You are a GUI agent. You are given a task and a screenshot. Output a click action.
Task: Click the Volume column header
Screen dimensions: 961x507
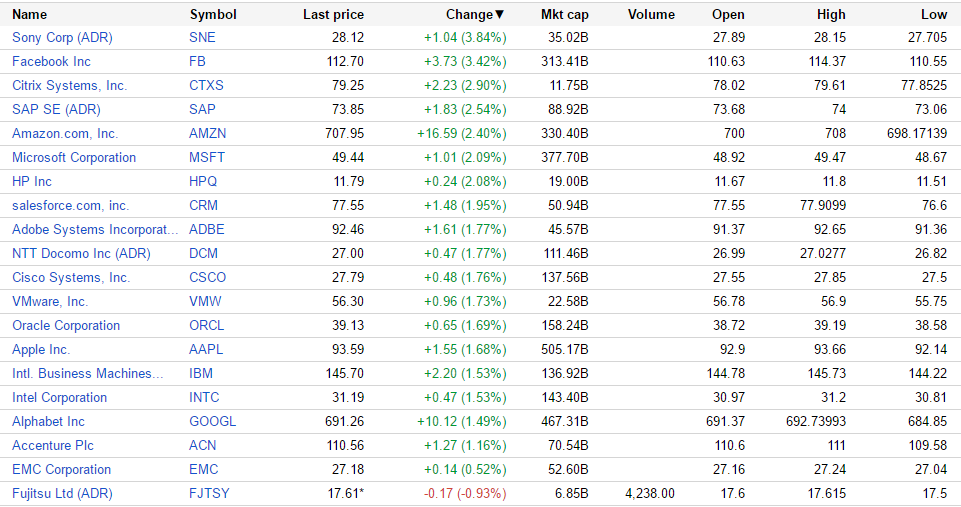[x=651, y=15]
